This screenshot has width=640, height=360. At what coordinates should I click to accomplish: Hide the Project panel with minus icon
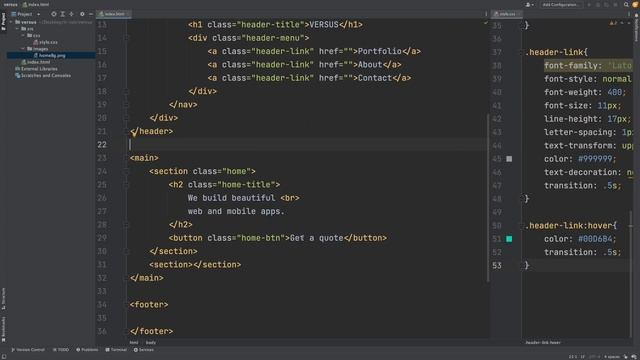point(91,14)
